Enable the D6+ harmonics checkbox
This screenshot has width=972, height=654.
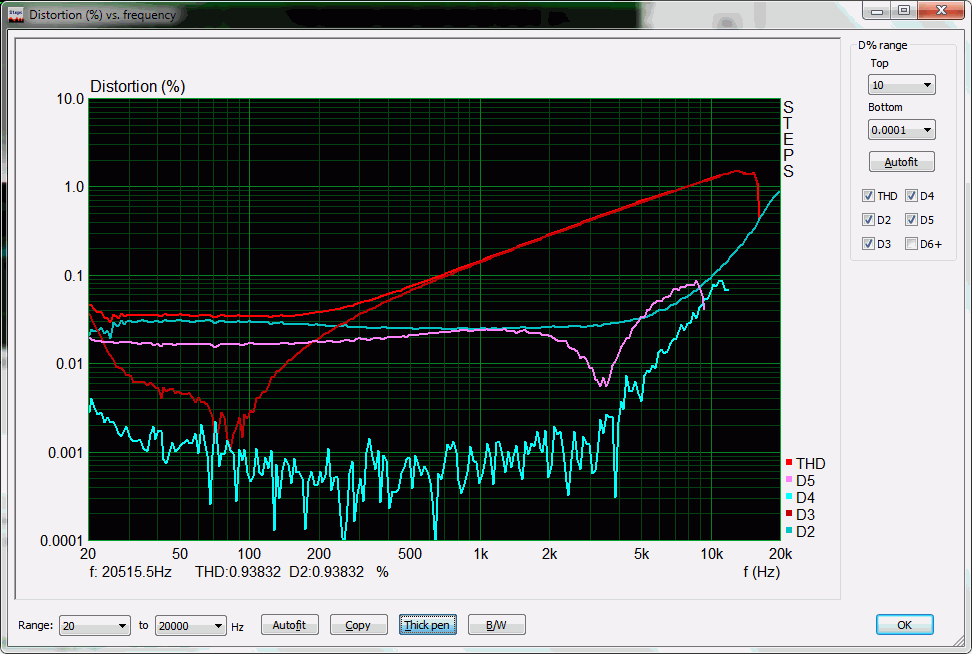click(911, 244)
